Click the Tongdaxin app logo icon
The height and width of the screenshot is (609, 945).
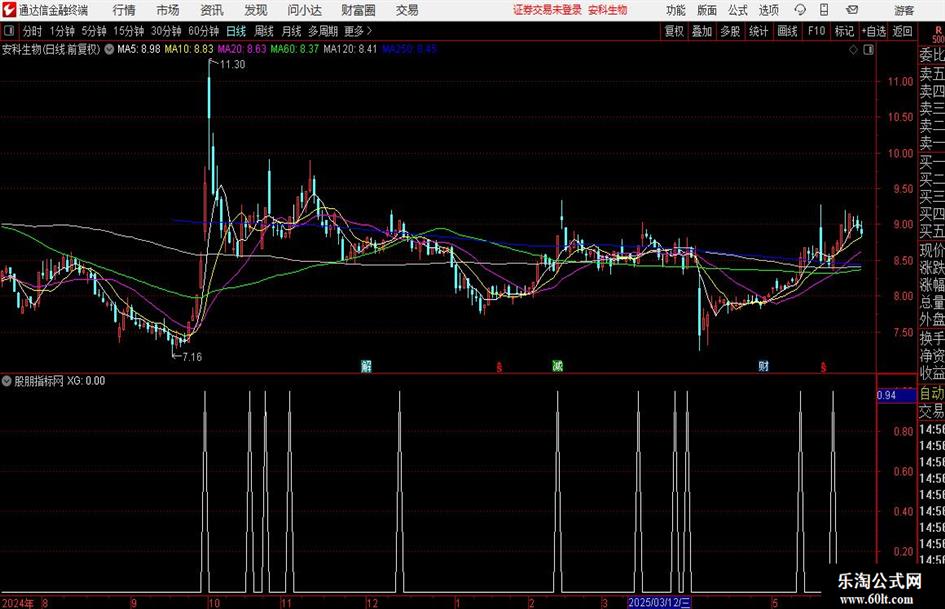9,10
